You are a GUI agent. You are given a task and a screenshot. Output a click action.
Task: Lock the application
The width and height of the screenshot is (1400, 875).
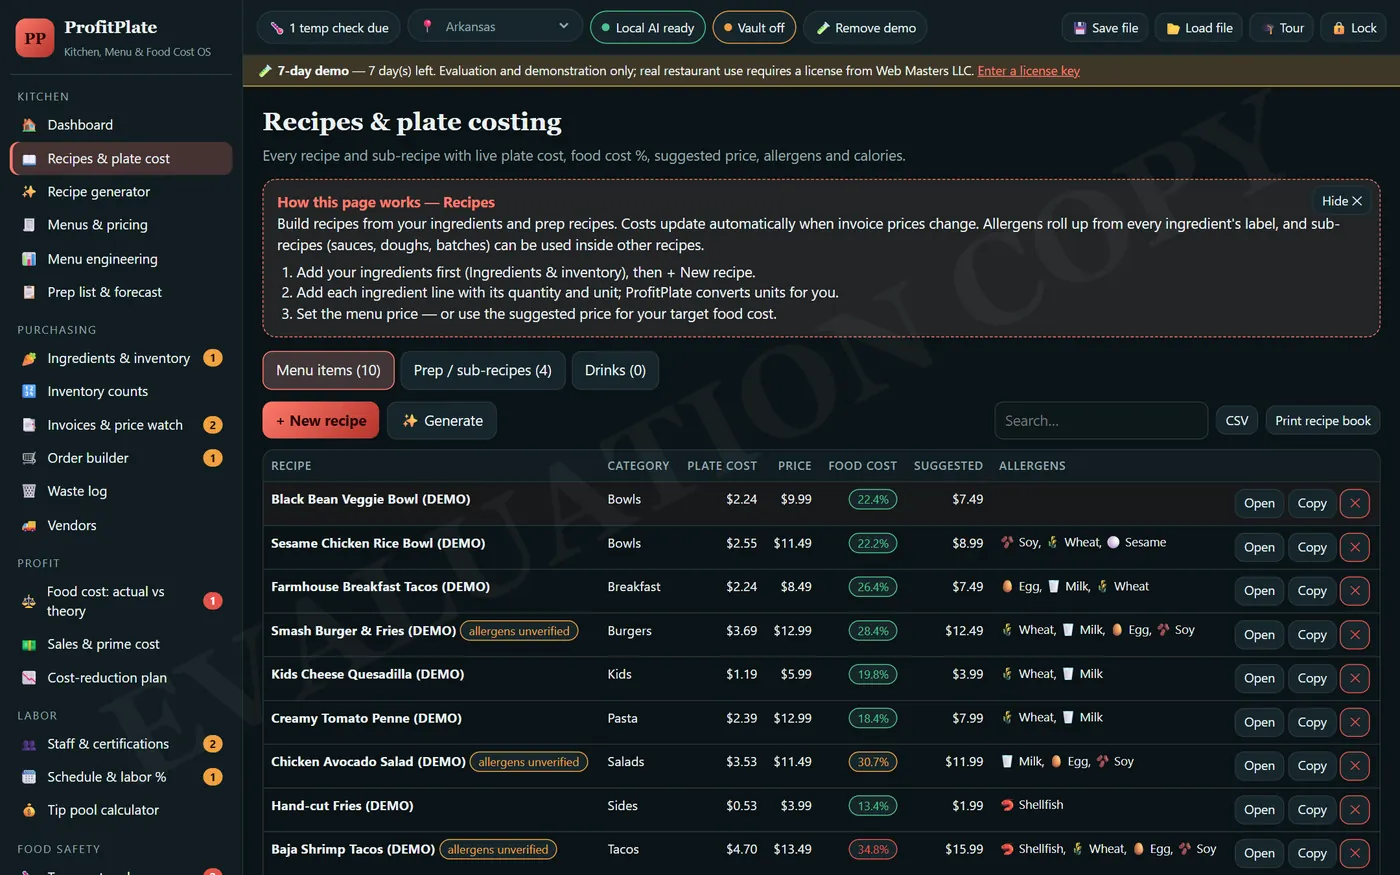1354,28
